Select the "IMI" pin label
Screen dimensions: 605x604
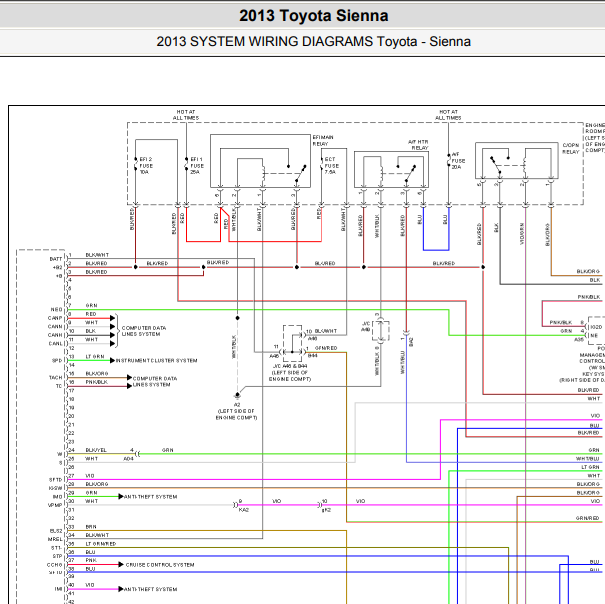[x=58, y=589]
